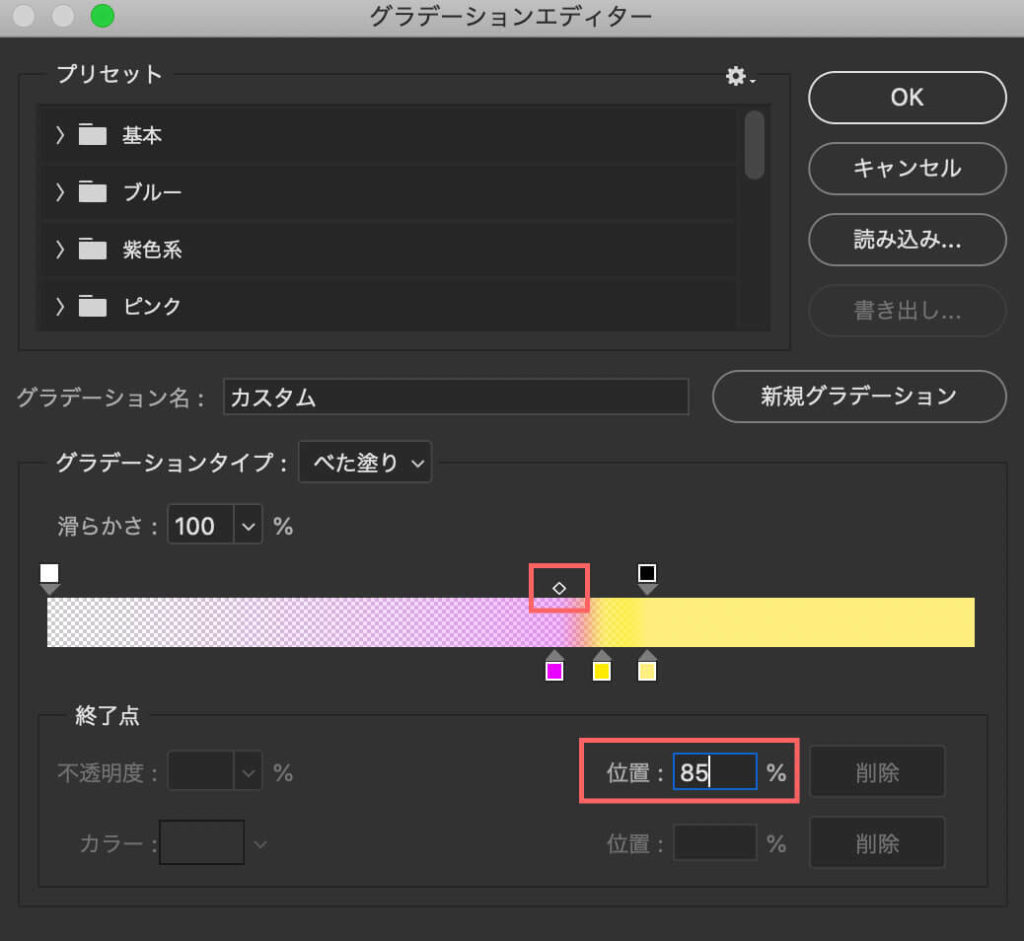Image resolution: width=1024 pixels, height=941 pixels.
Task: Click the gradient preview bar
Action: coord(511,622)
